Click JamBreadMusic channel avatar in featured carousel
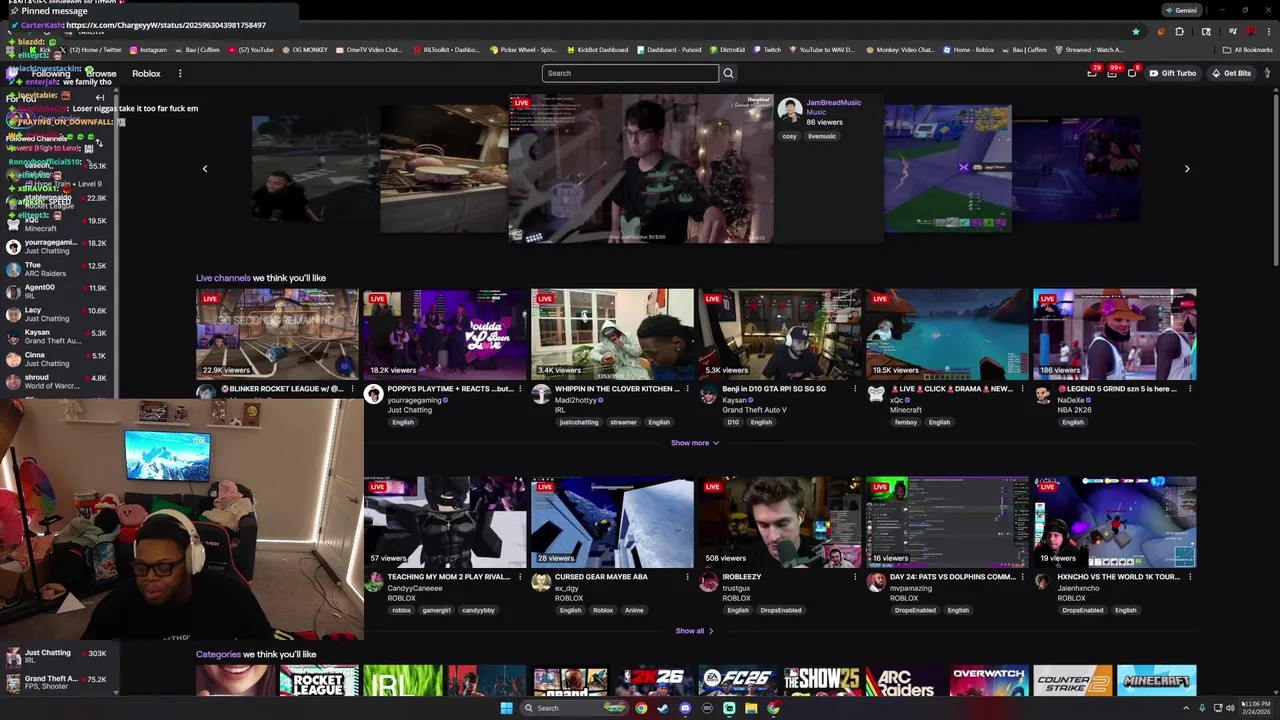 pos(790,110)
